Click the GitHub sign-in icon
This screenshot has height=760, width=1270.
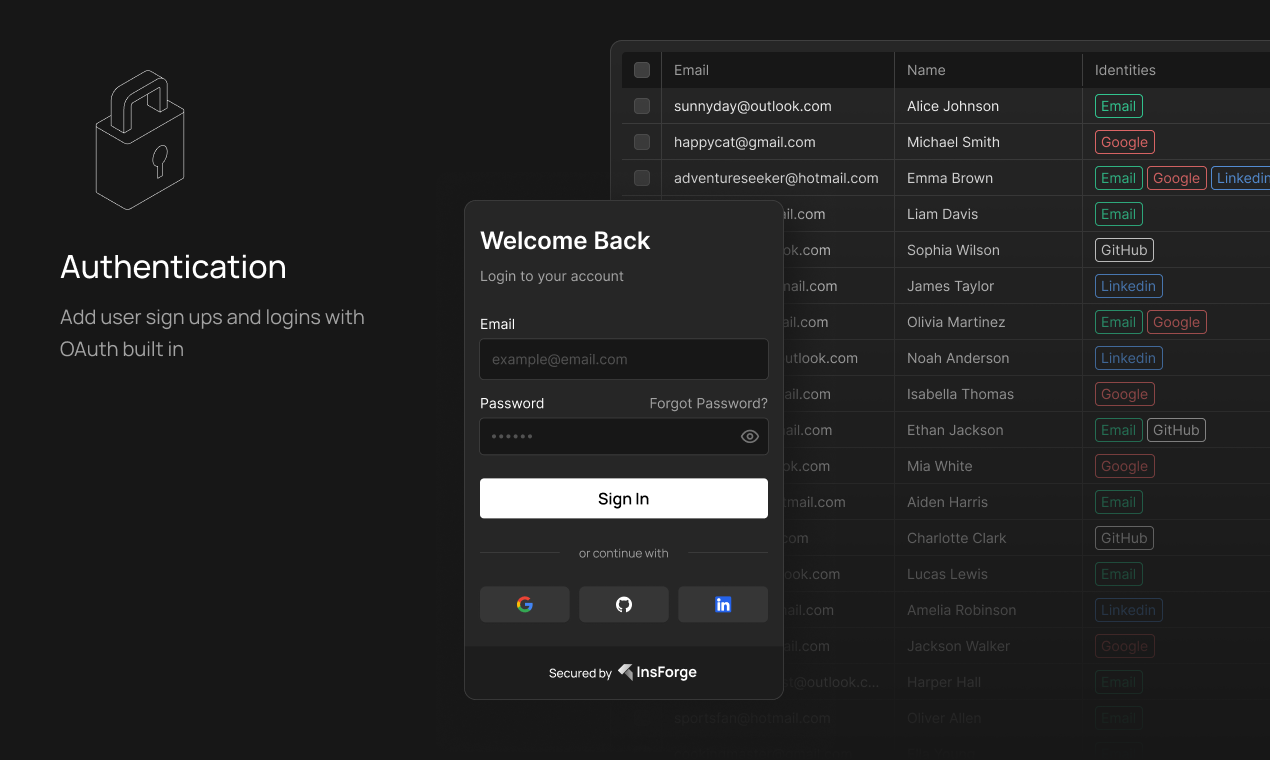tap(623, 604)
